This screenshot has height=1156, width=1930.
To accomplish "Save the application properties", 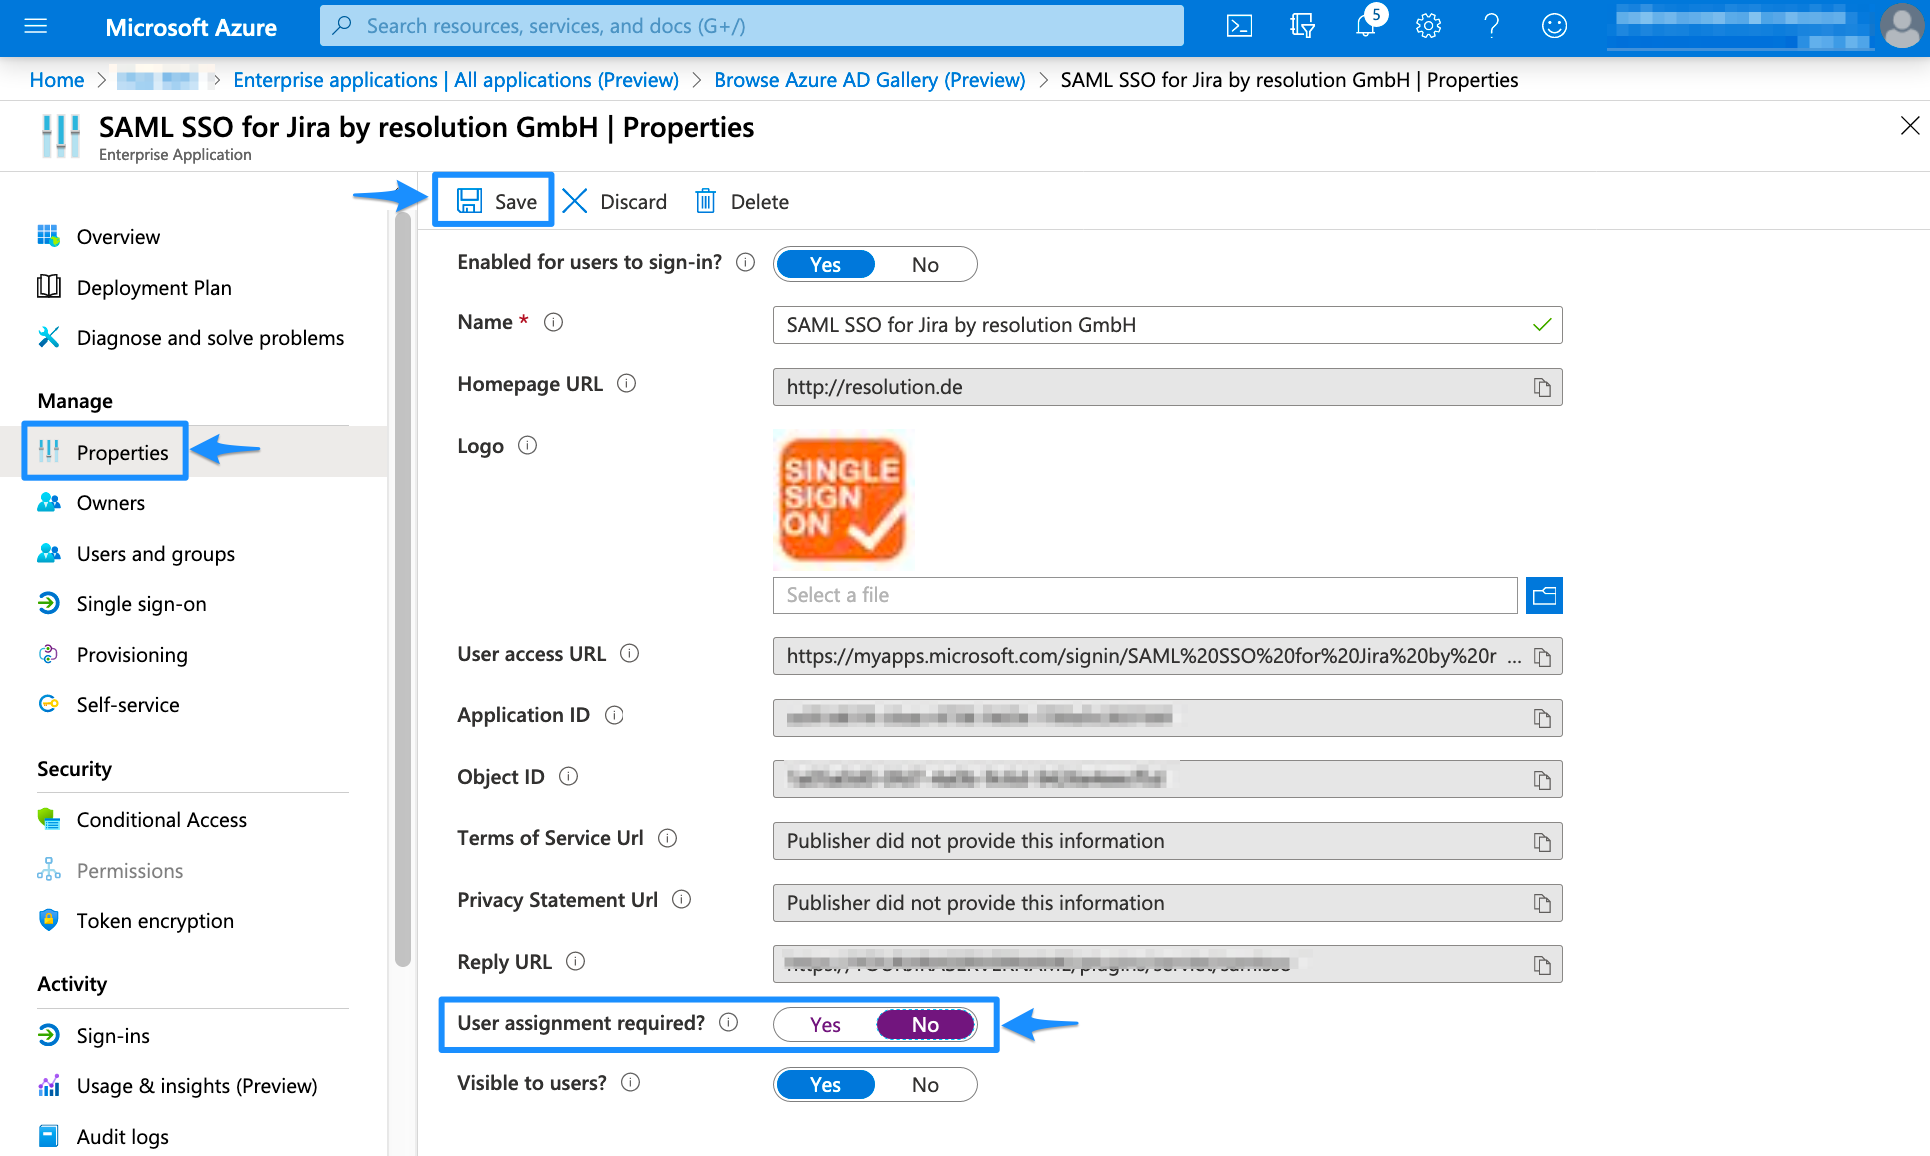I will click(496, 202).
